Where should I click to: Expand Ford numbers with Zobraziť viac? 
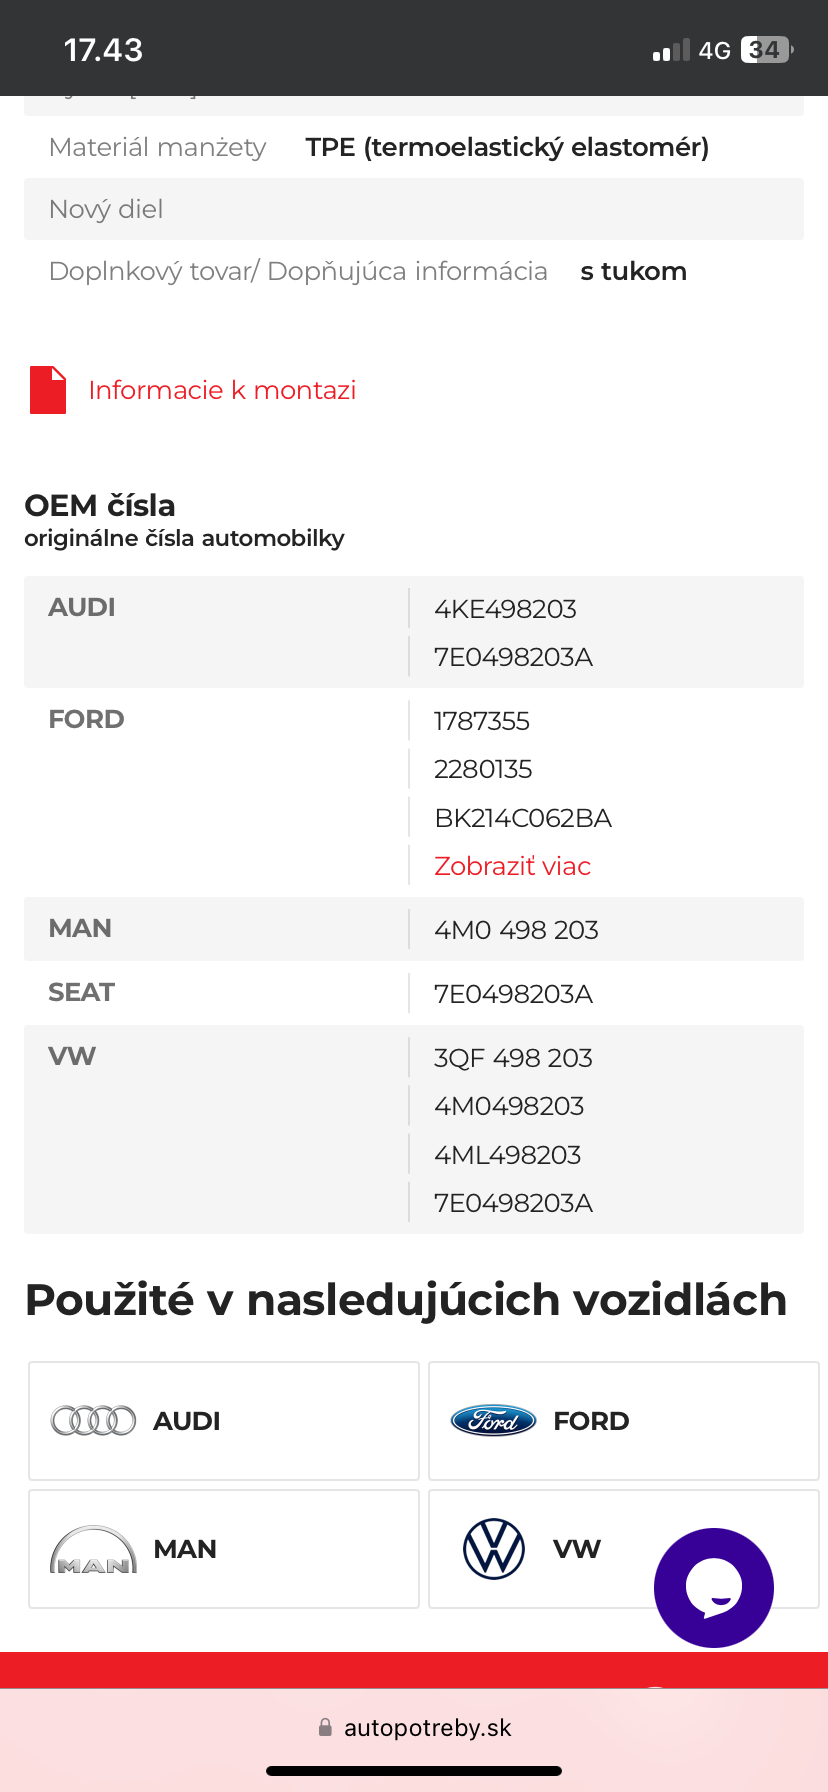click(512, 866)
